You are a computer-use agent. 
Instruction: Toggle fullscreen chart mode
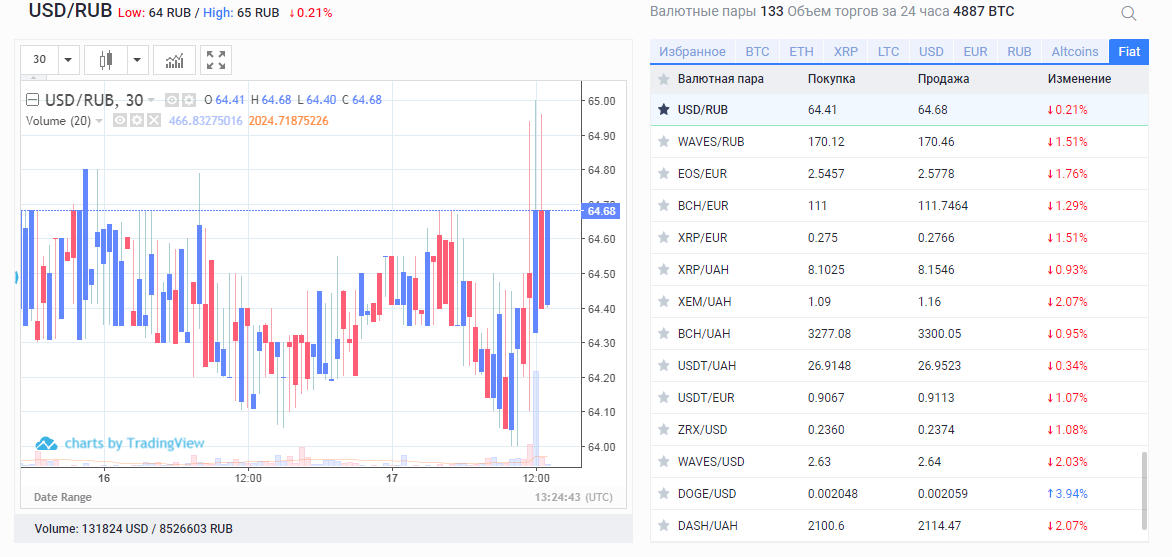click(216, 60)
